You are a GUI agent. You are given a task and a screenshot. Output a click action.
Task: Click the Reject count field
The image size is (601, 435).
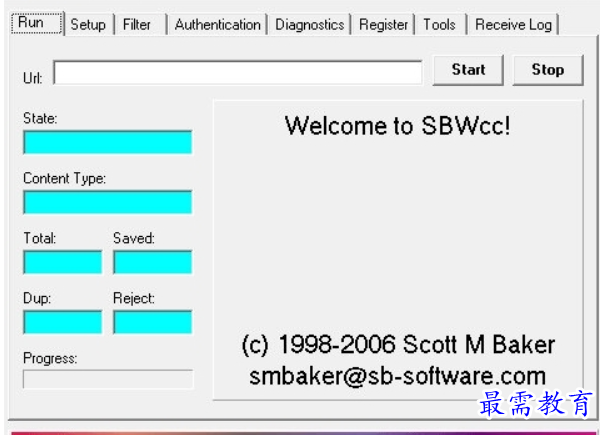(x=153, y=322)
